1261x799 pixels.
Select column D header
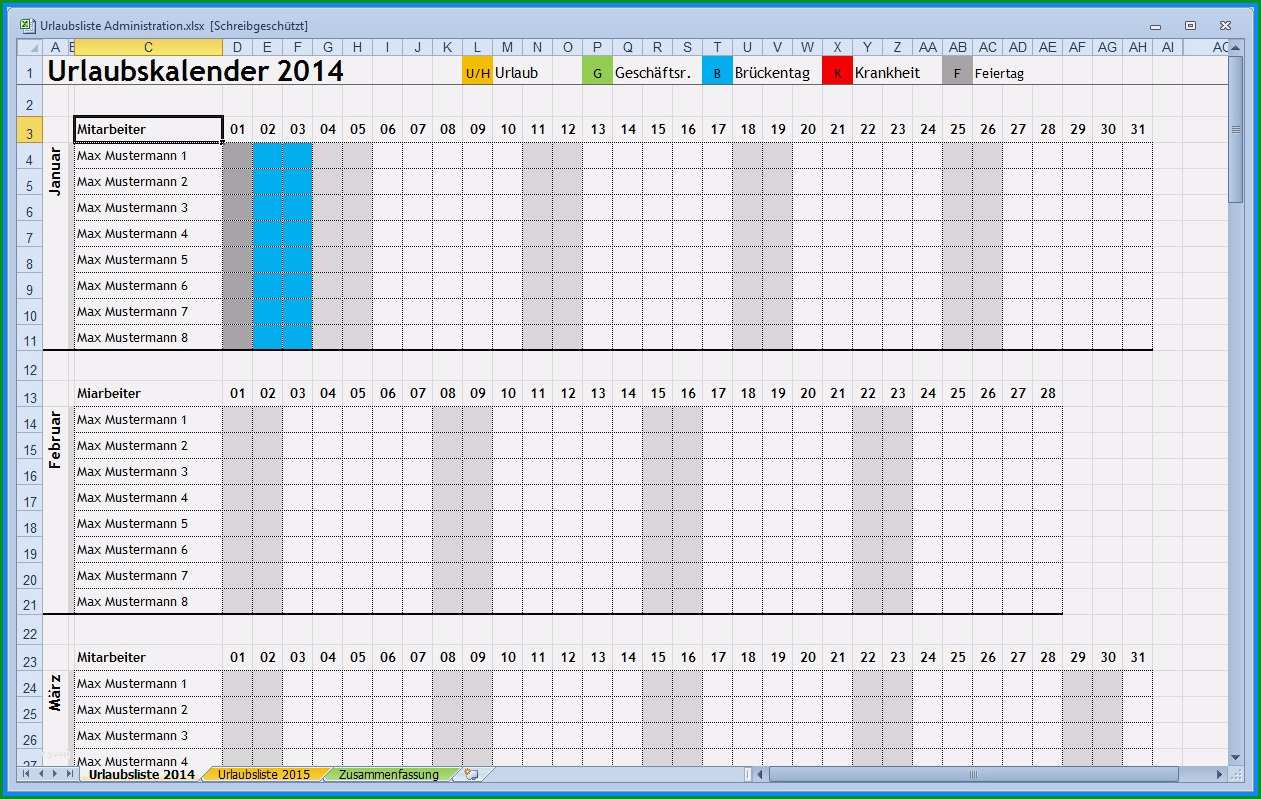(x=237, y=47)
